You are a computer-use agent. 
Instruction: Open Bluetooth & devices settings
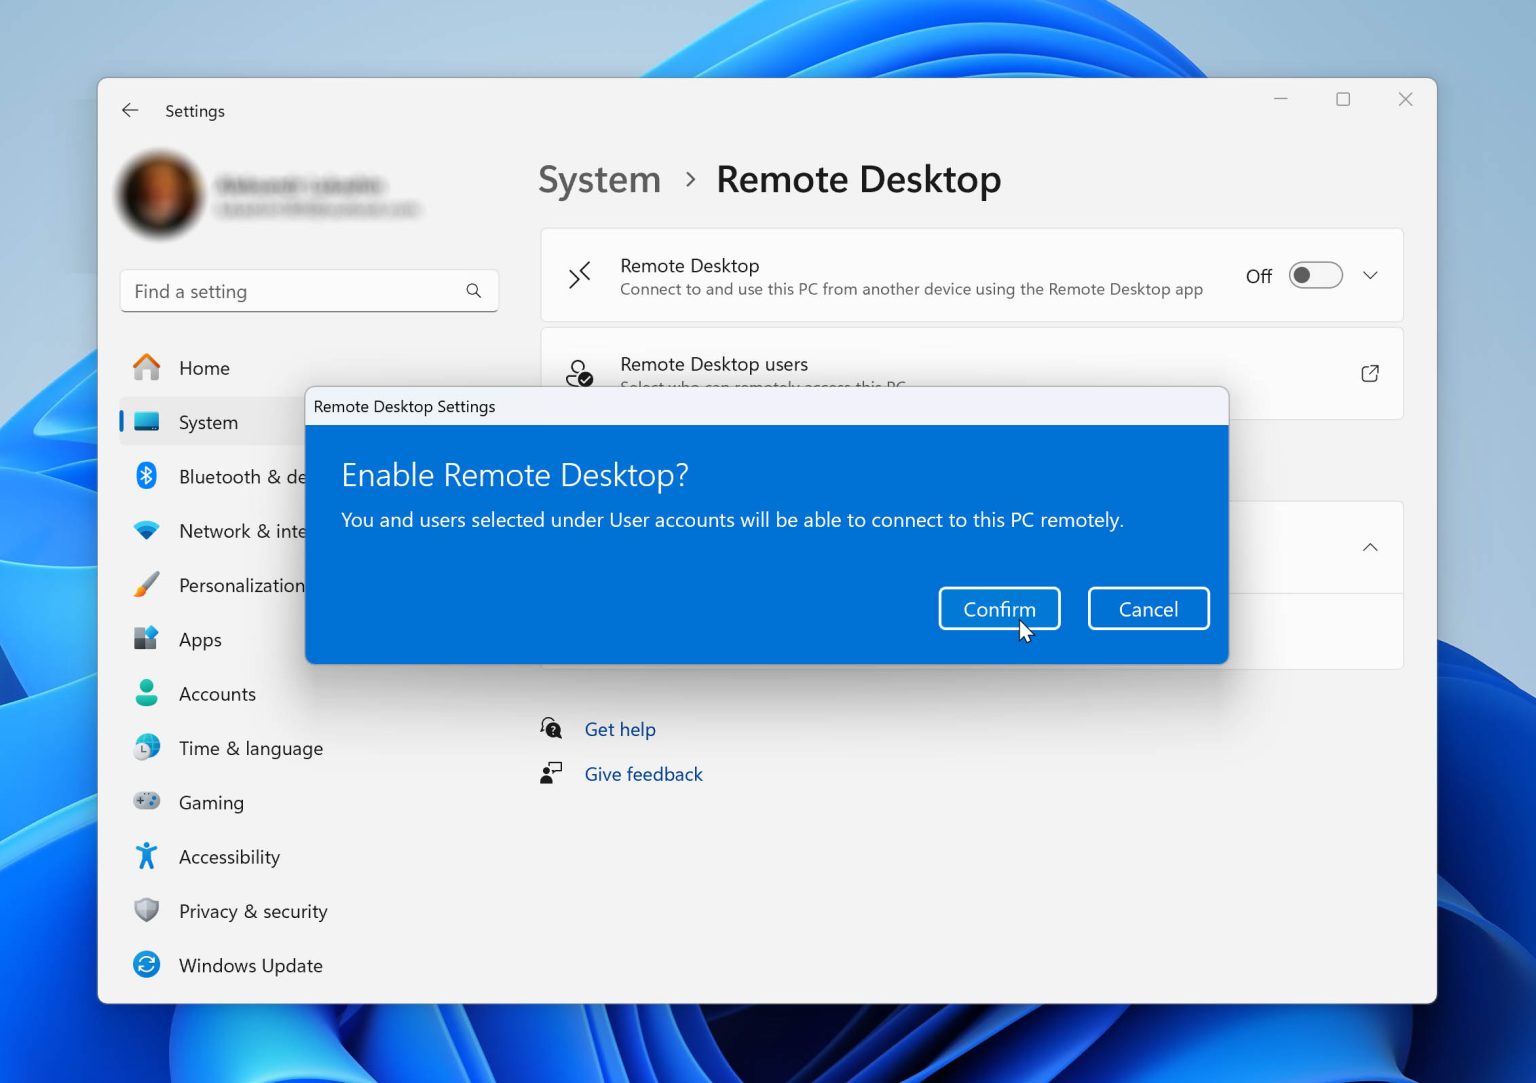tap(146, 476)
